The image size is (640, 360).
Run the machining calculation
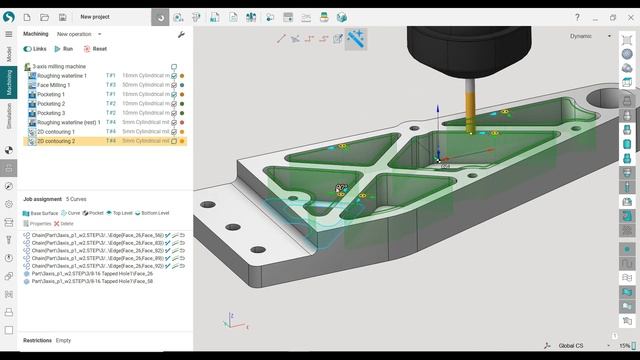[63, 49]
